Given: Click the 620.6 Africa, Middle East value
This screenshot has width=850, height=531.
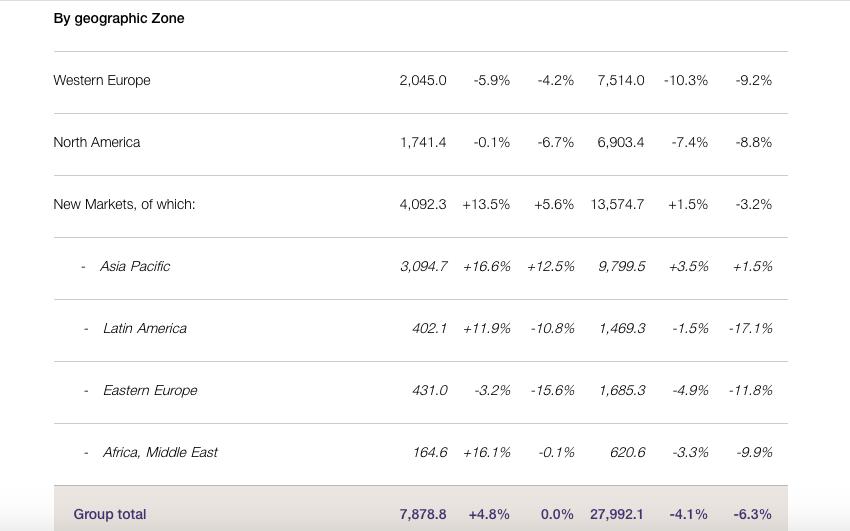Looking at the screenshot, I should (627, 452).
